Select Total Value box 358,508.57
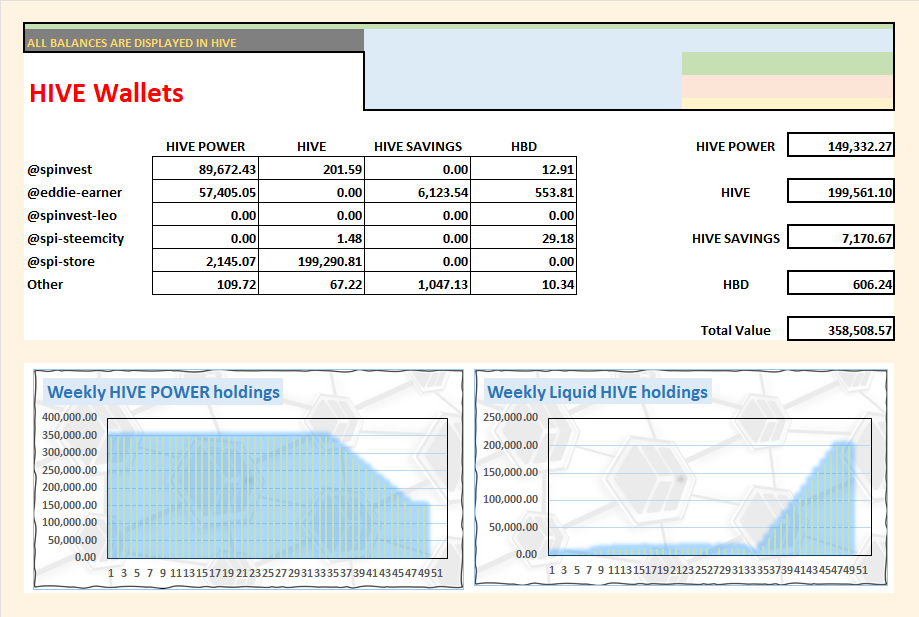This screenshot has height=617, width=919. tap(840, 329)
